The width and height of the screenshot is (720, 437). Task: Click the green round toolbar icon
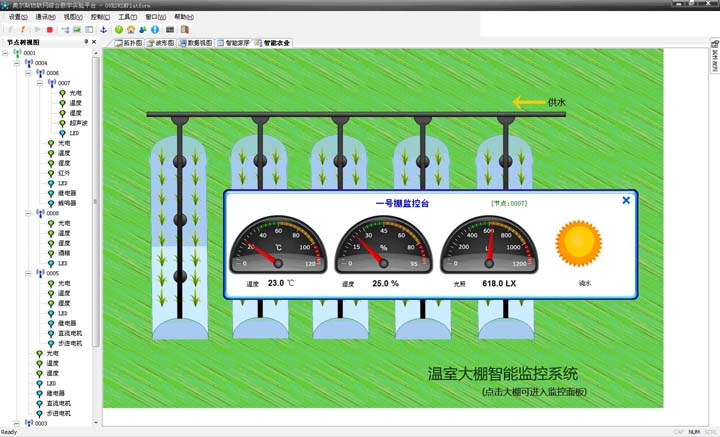(119, 30)
